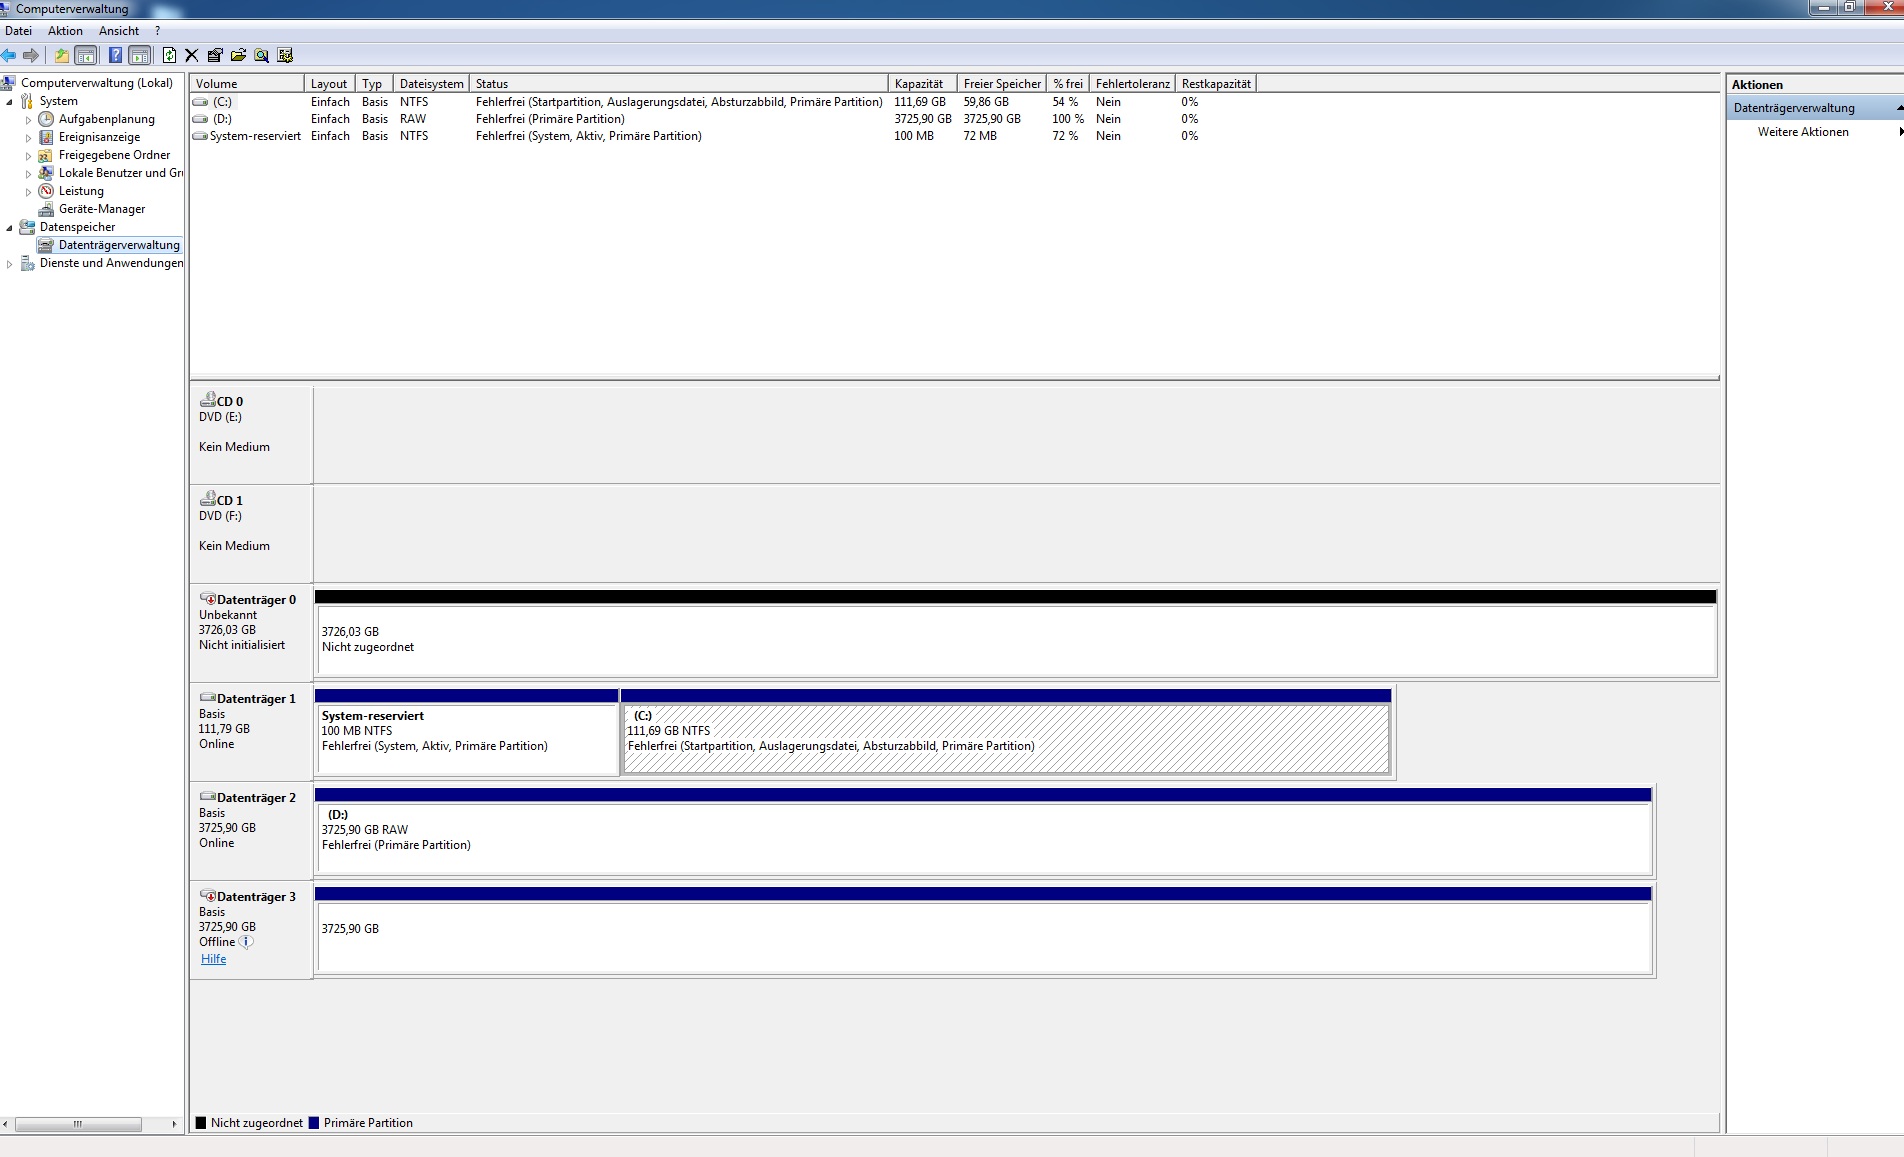1904x1157 pixels.
Task: Expand the Leistung node
Action: click(x=28, y=192)
